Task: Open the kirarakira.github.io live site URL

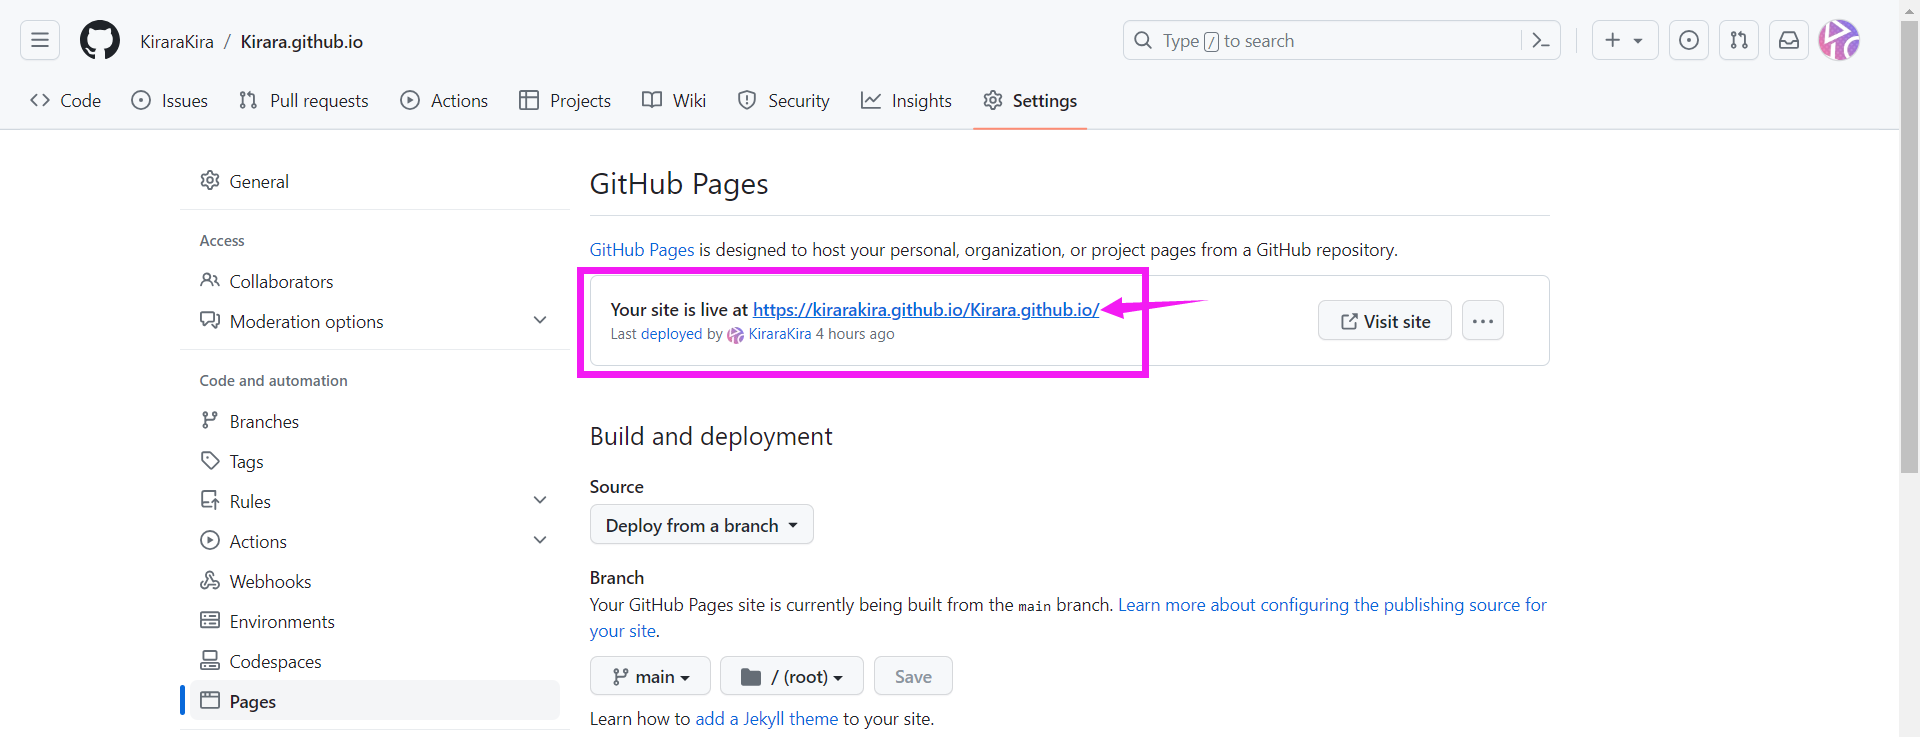Action: pos(926,310)
